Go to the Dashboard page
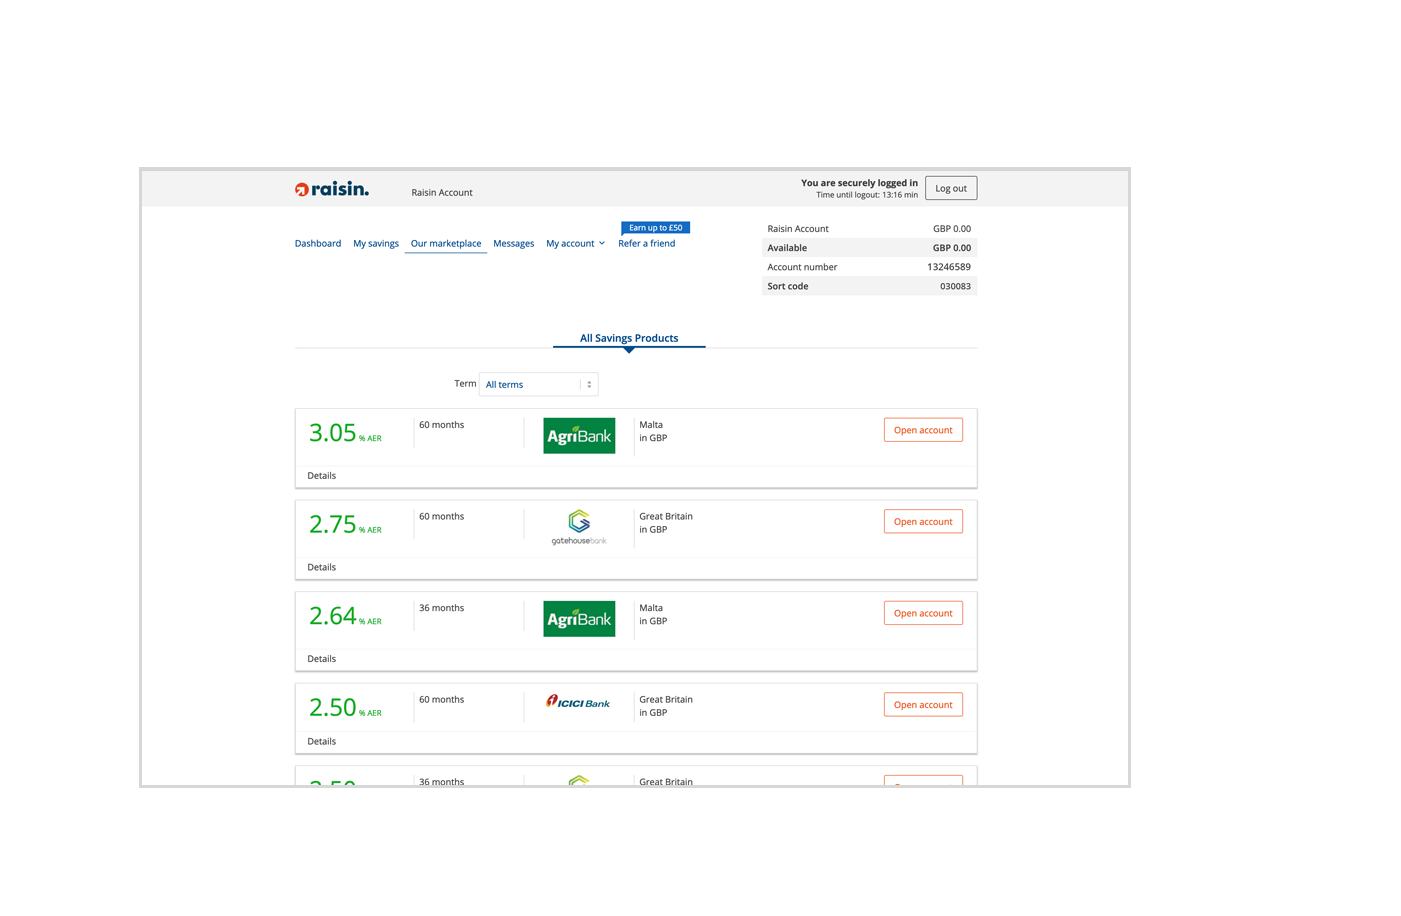 point(318,243)
